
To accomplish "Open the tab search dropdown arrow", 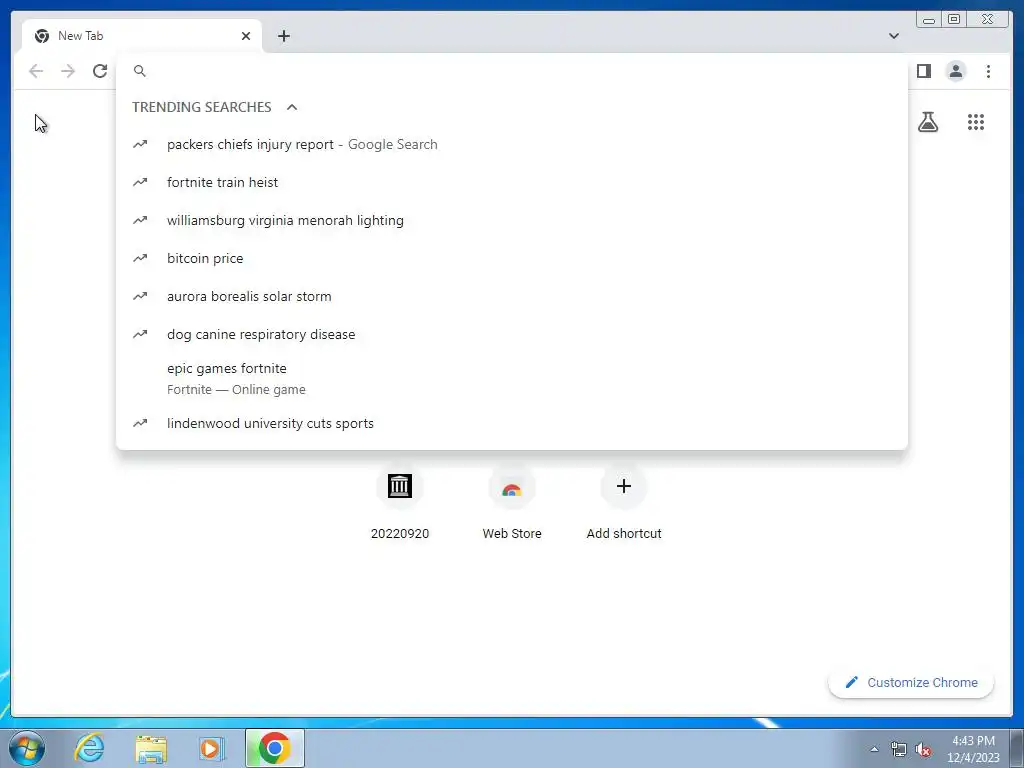I will click(893, 36).
